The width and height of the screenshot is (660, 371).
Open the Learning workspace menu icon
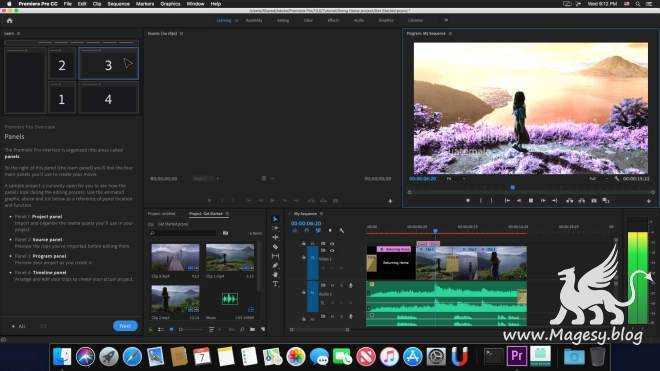(237, 21)
